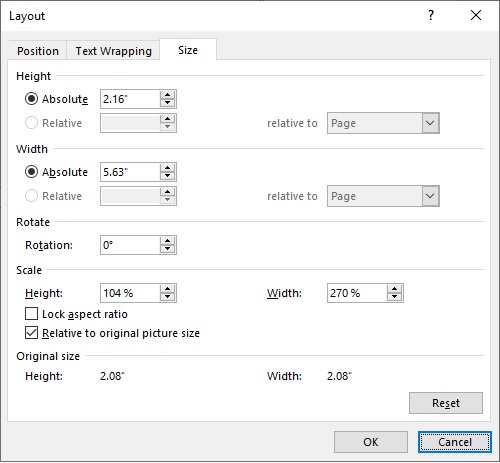Switch to the Position tab
The image size is (500, 463).
(38, 51)
